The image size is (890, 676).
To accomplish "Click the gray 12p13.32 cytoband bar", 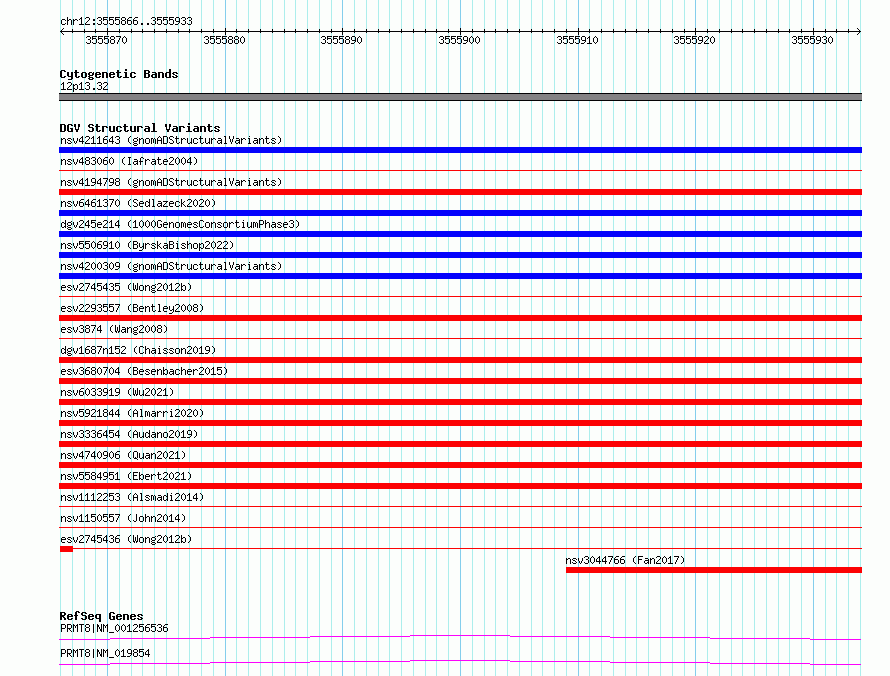I will click(x=460, y=97).
